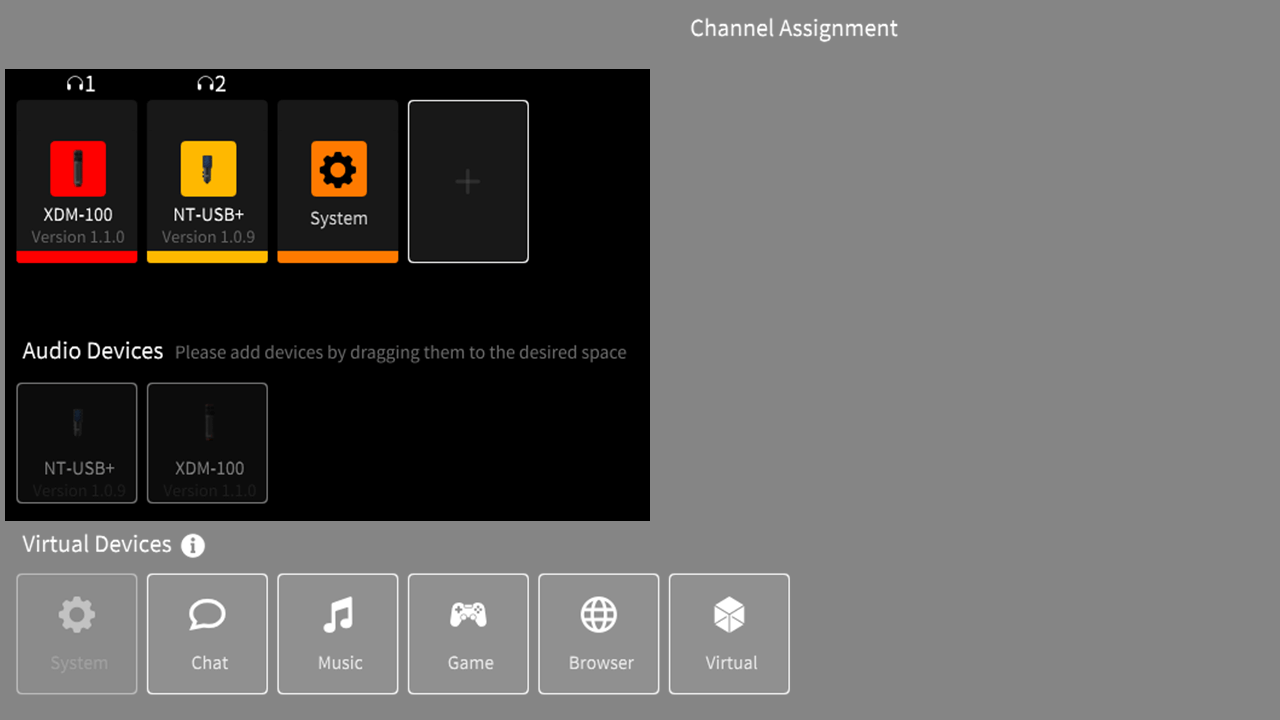Click the greyed-out System virtual device
The image size is (1280, 720).
coord(77,634)
